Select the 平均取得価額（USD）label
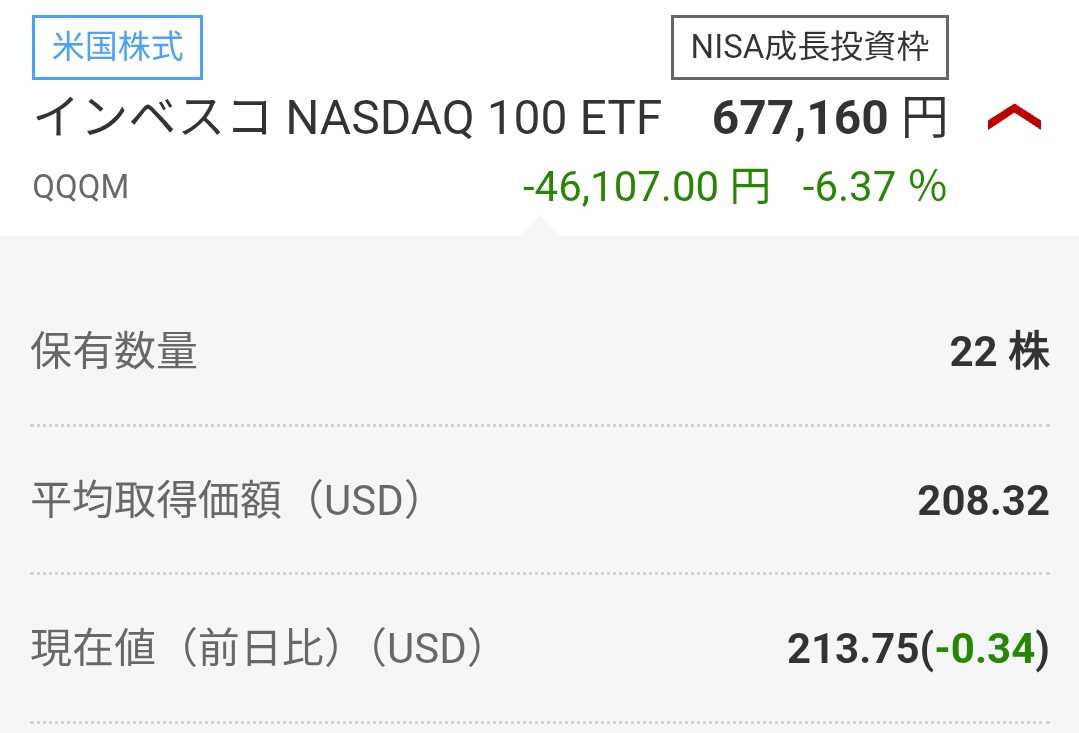This screenshot has height=733, width=1079. pos(228,500)
